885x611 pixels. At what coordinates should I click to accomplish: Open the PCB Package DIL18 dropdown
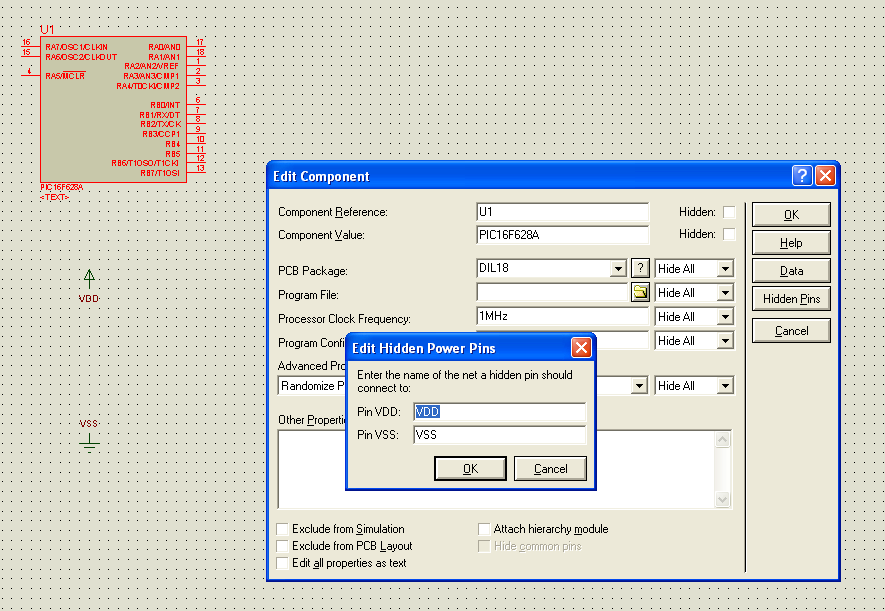point(618,269)
